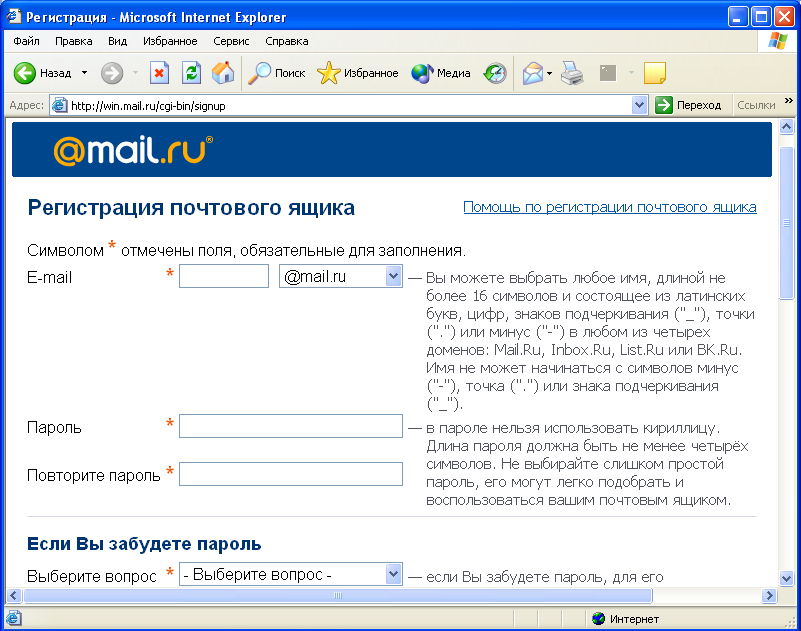The height and width of the screenshot is (631, 801).
Task: Open the Mail envelope toolbar icon
Action: (533, 74)
